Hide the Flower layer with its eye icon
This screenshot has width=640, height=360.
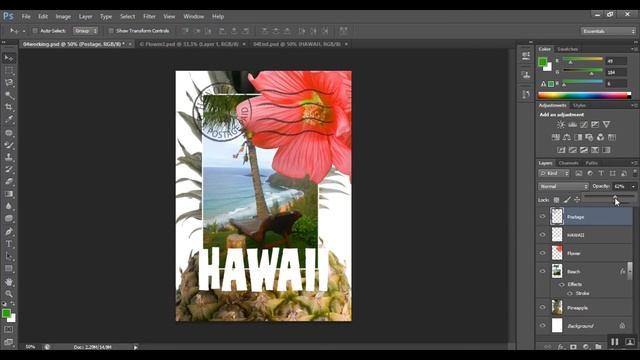542,253
